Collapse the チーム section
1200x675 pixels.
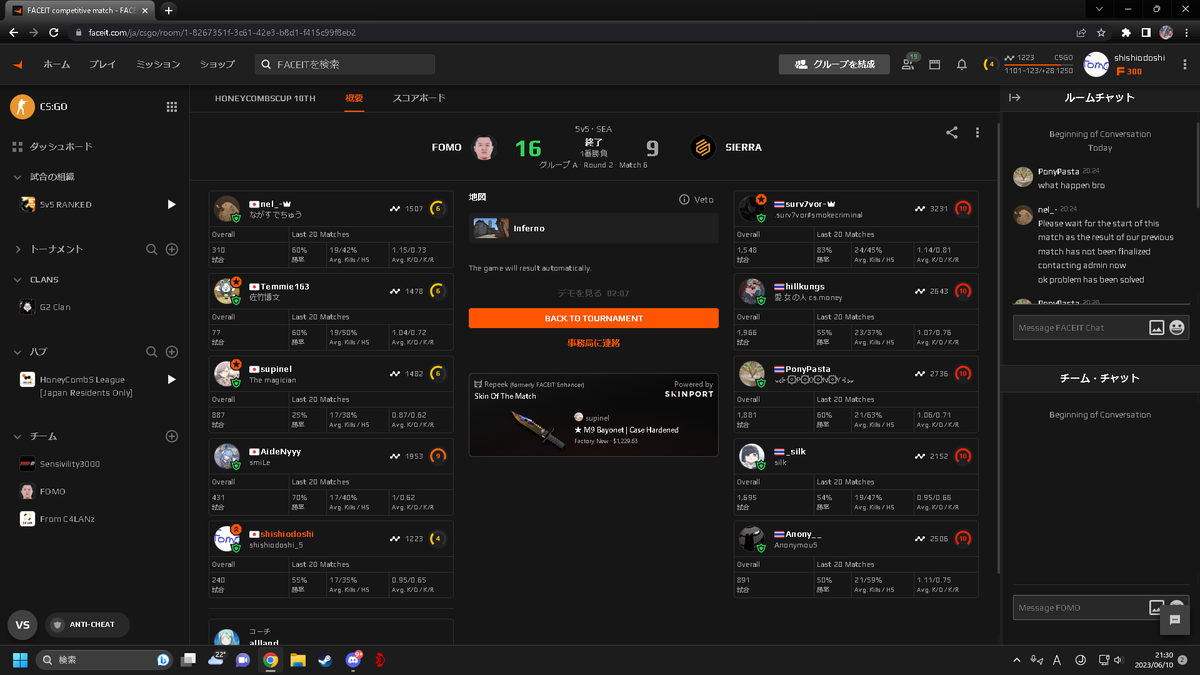pos(17,437)
